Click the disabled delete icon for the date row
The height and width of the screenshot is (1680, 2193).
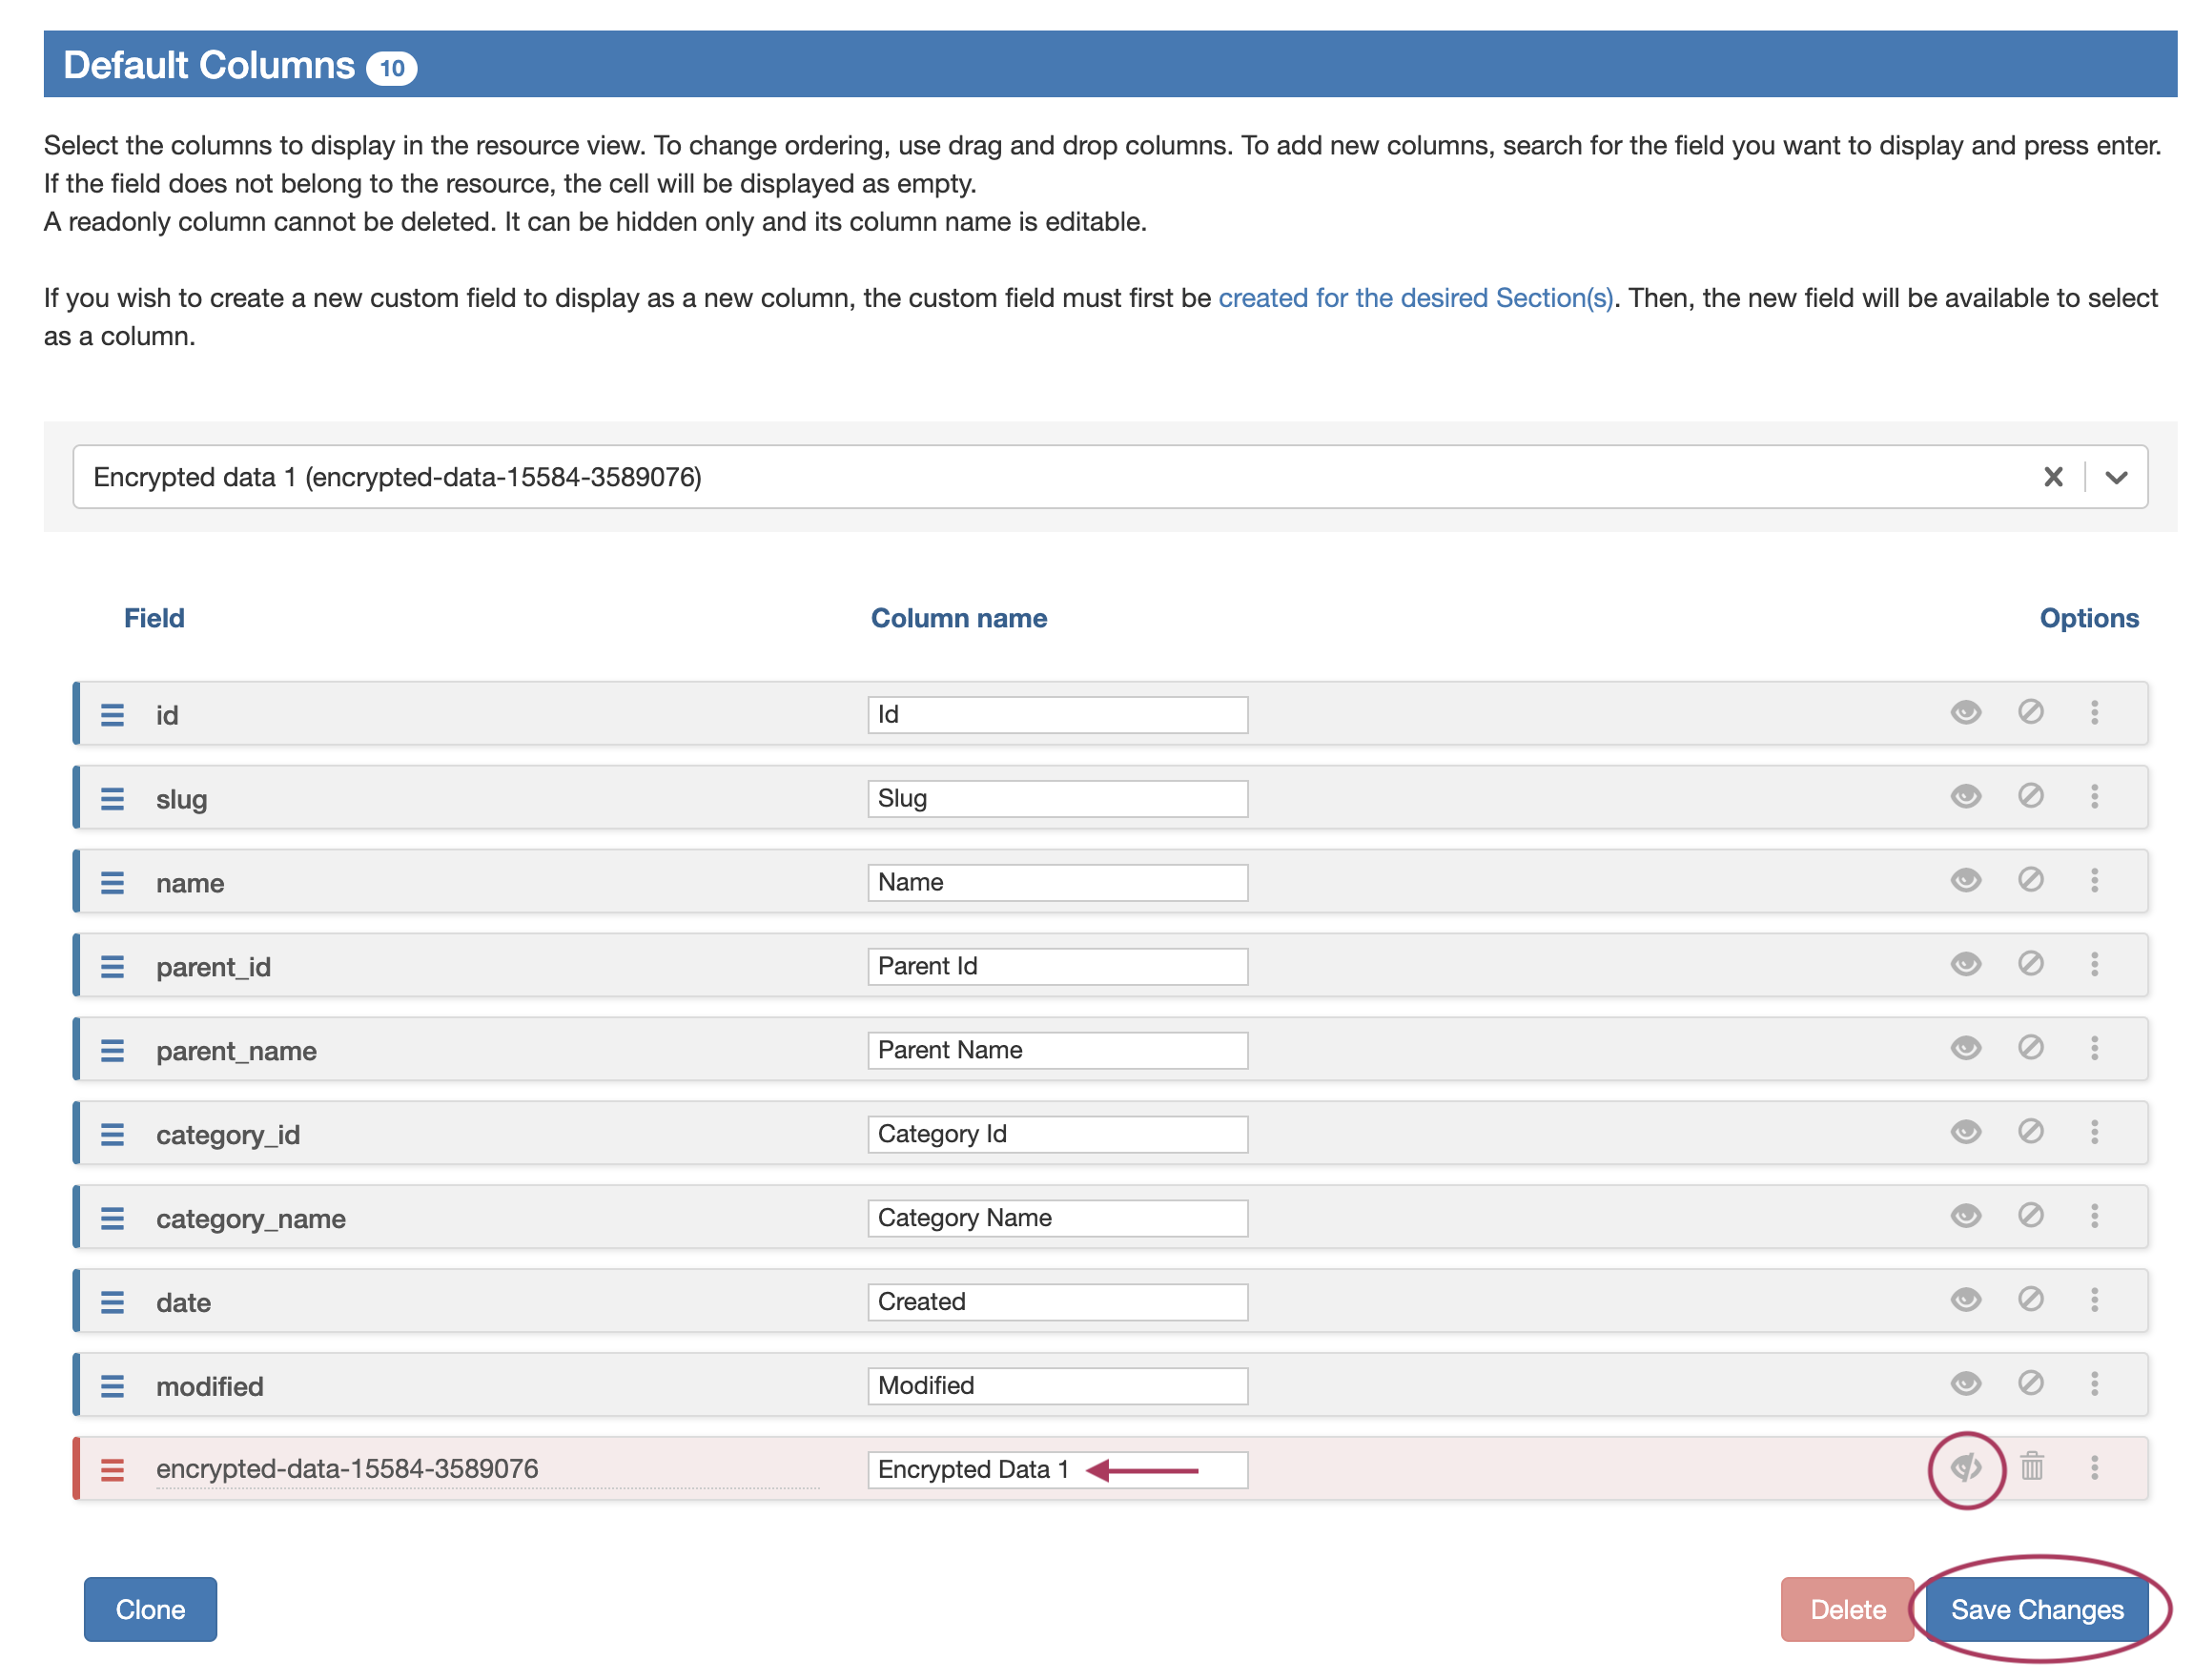tap(2030, 1299)
